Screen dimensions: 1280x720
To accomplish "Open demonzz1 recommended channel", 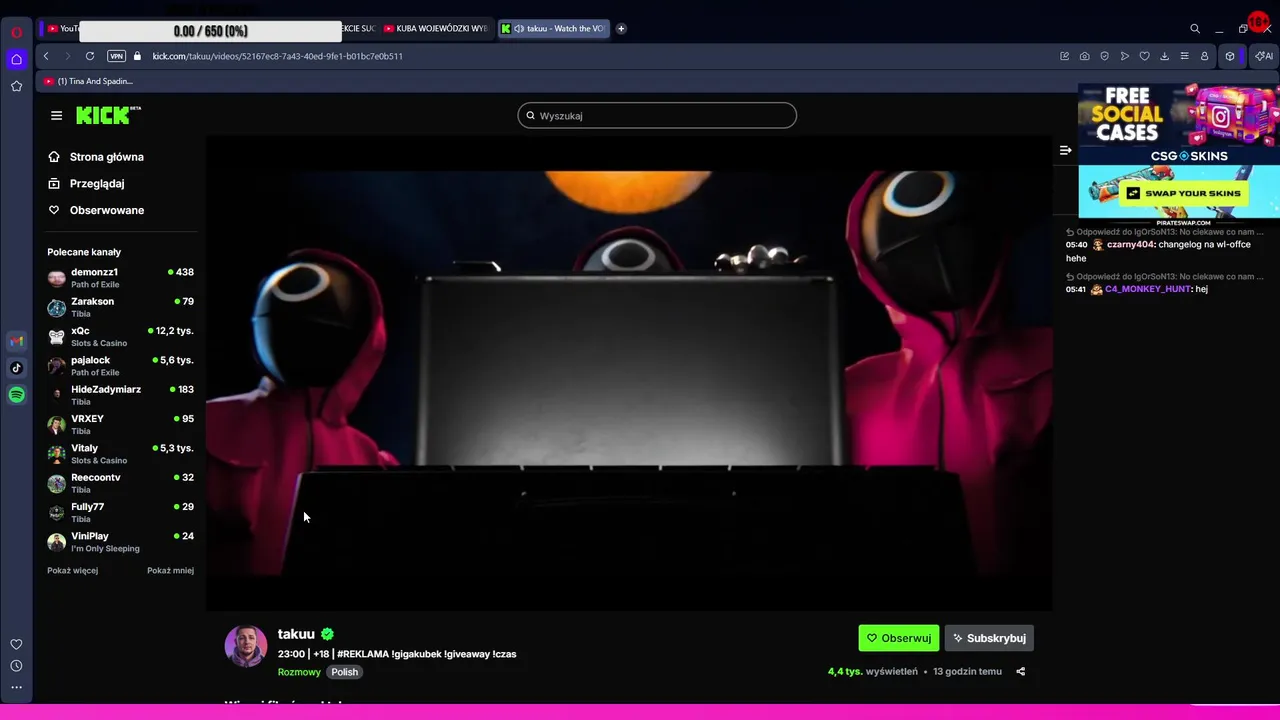I will tap(120, 278).
